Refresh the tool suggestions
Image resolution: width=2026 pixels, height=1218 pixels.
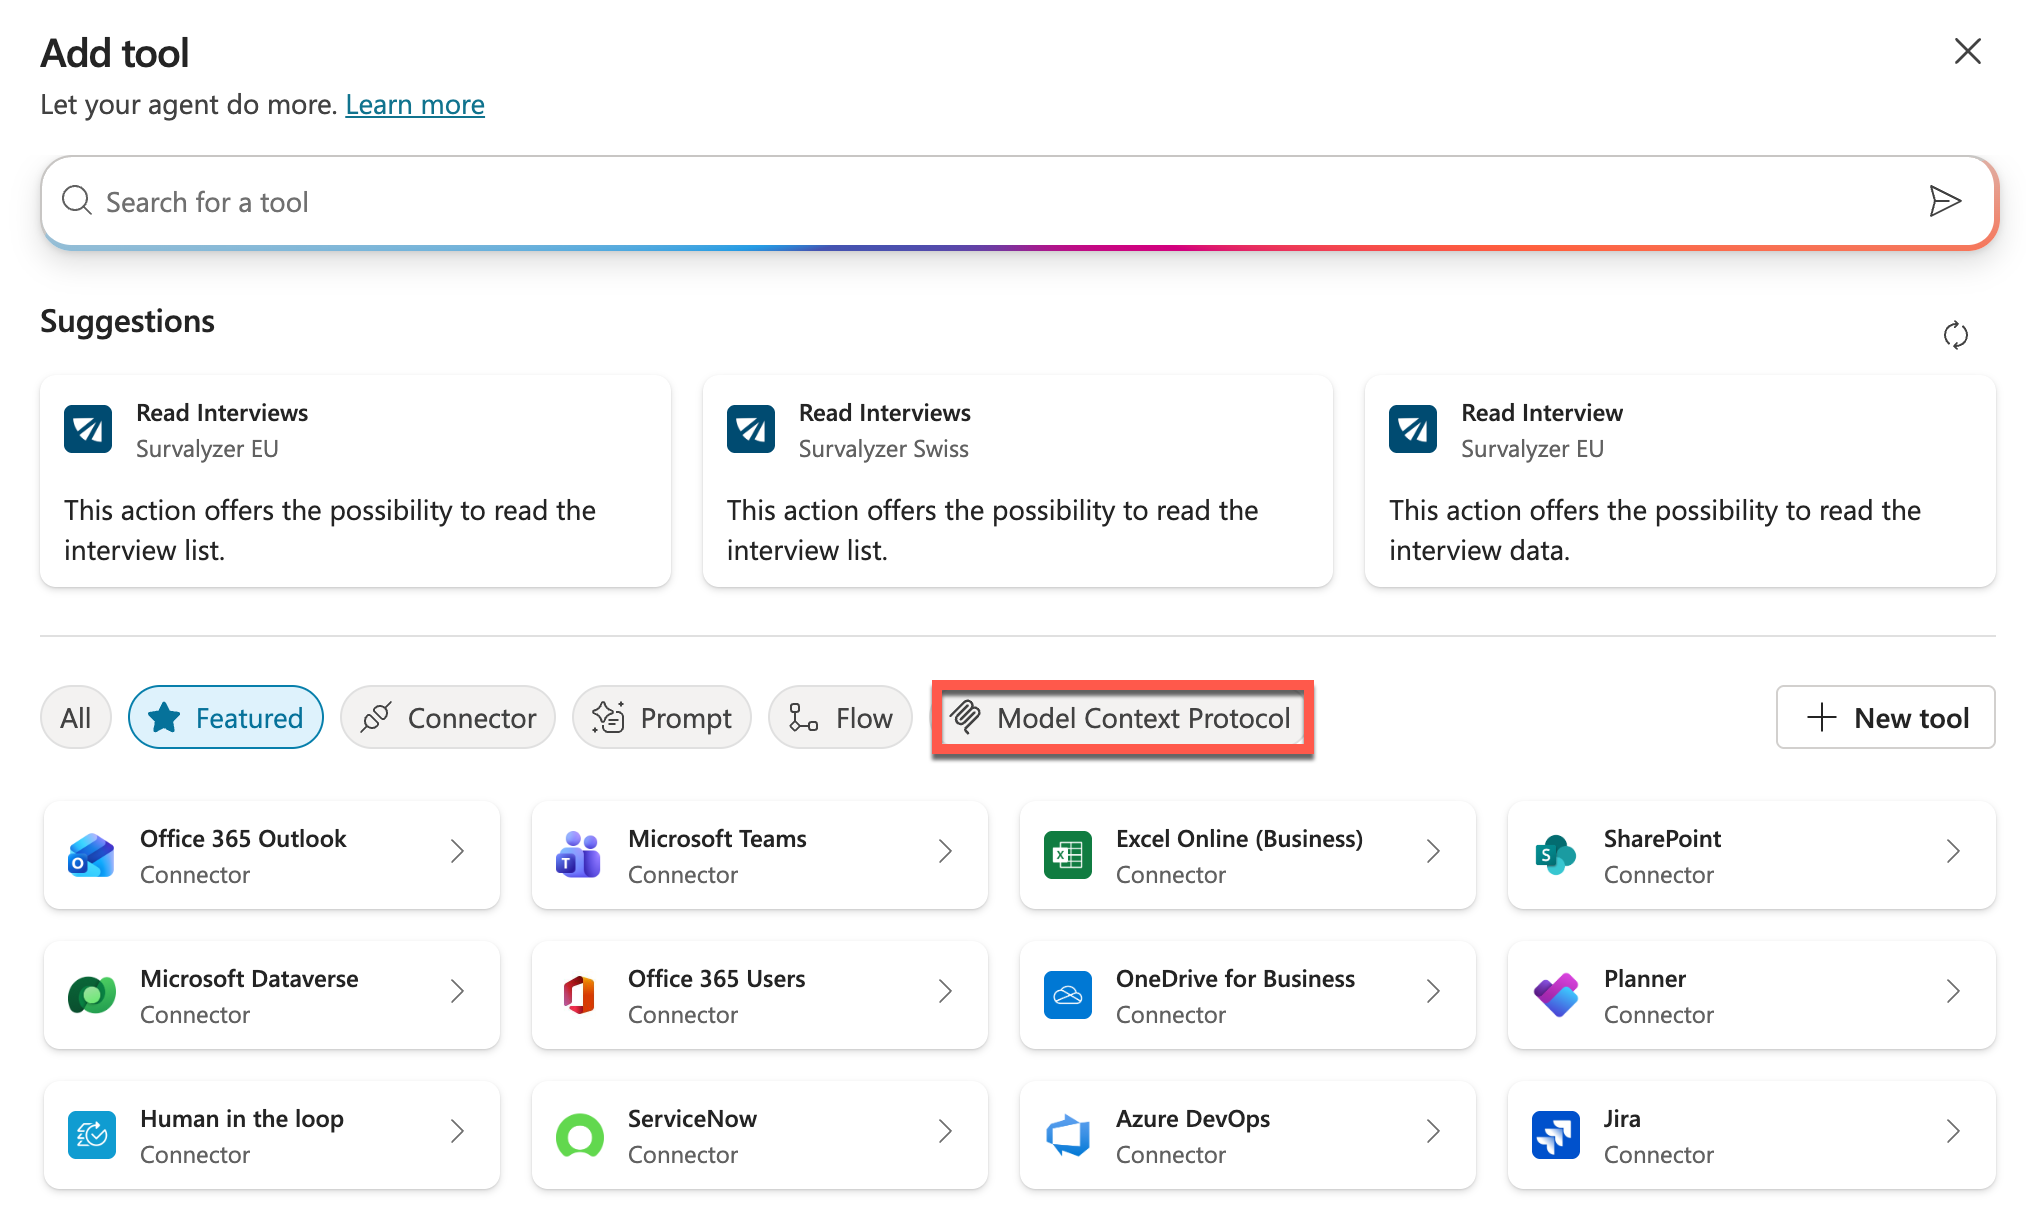[1957, 335]
